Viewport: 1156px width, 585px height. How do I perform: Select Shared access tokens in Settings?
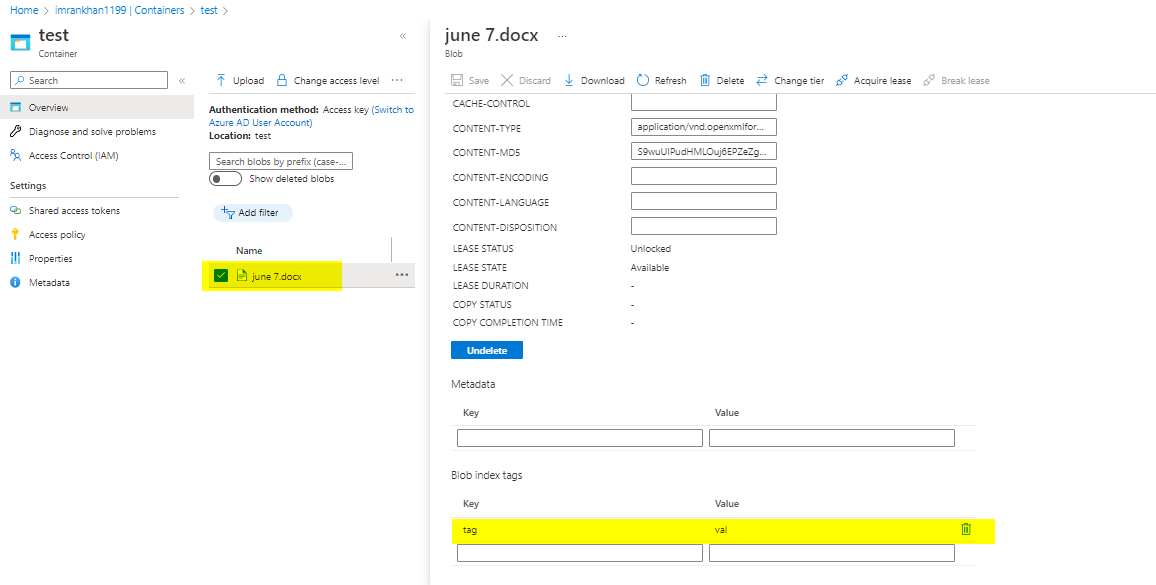(74, 211)
